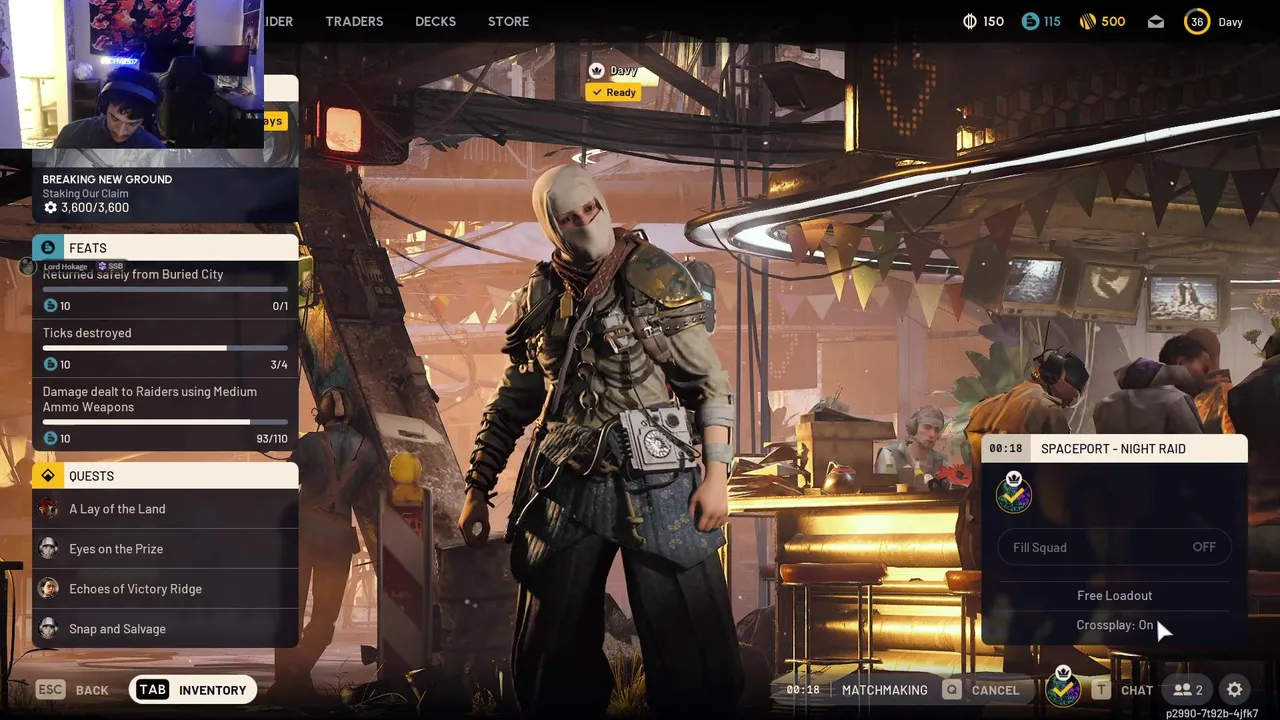Image resolution: width=1280 pixels, height=720 pixels.
Task: Click the level 36 profile badge
Action: [x=1197, y=21]
